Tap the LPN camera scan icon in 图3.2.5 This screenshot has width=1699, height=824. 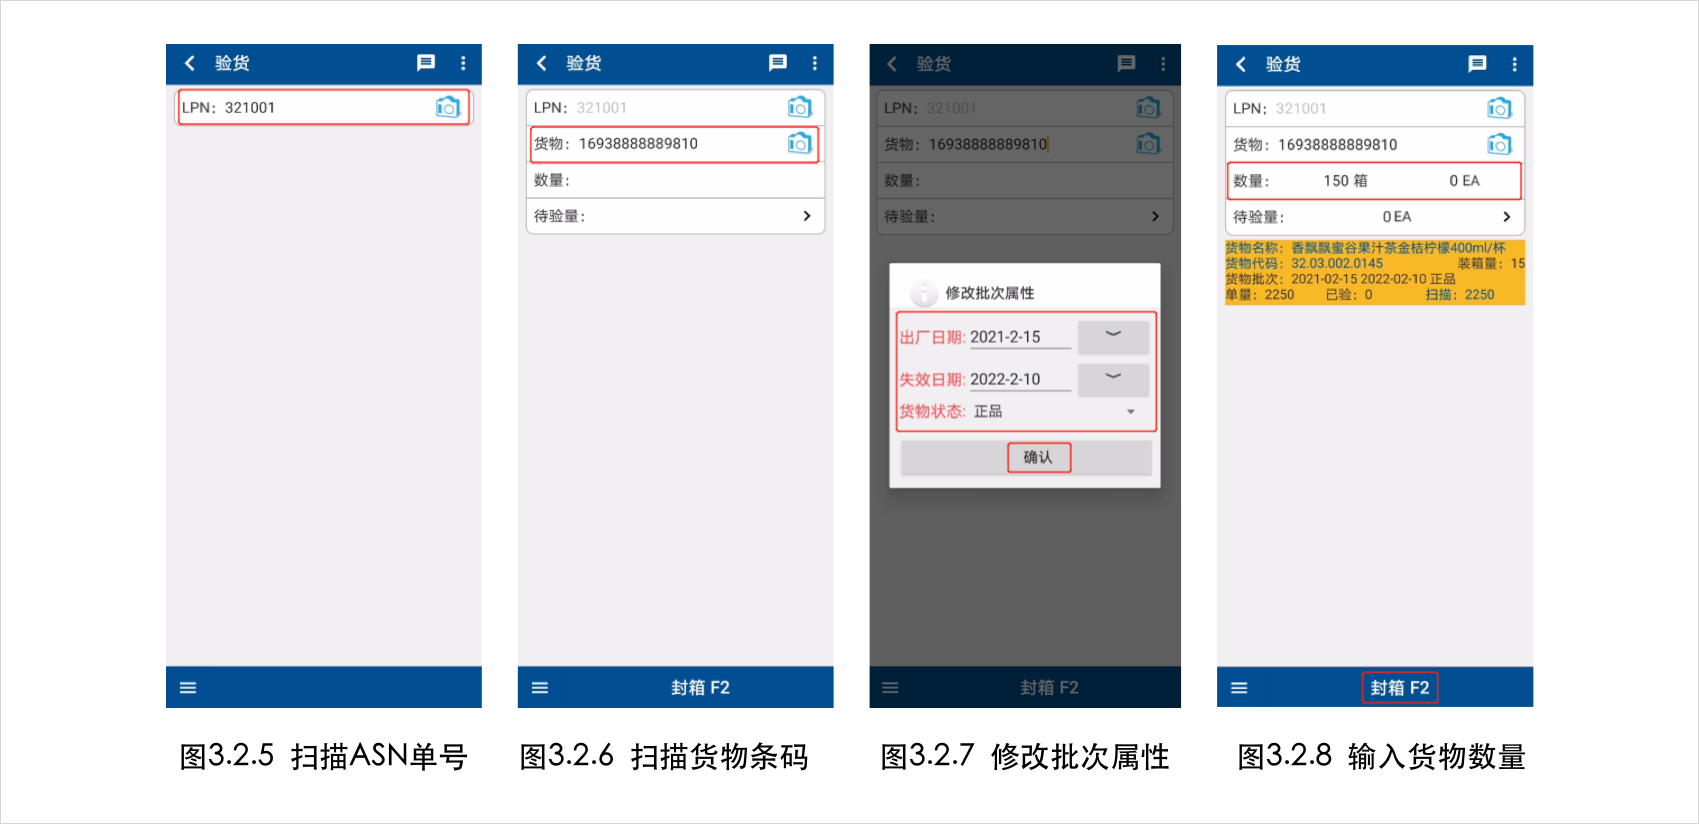coord(448,107)
